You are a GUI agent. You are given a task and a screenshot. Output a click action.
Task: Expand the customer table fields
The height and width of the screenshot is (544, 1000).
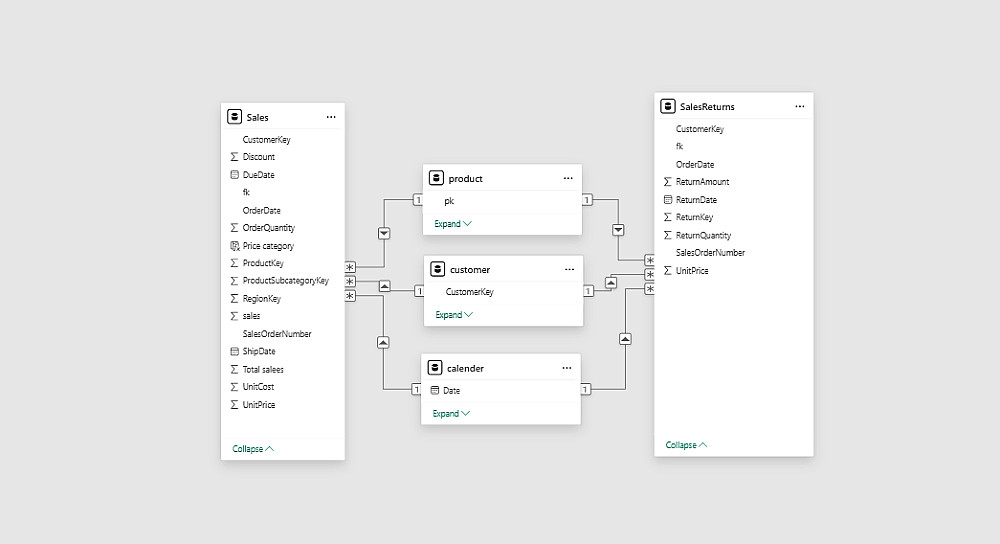pos(454,315)
